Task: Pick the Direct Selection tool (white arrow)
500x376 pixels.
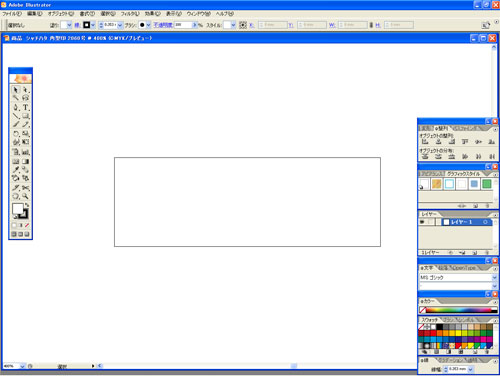Action: (26, 90)
